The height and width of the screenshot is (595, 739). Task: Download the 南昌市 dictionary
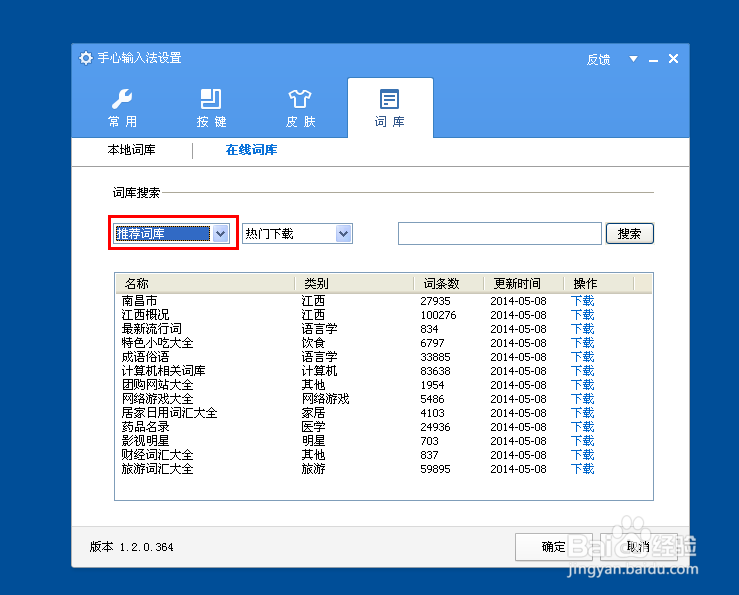pyautogui.click(x=583, y=301)
